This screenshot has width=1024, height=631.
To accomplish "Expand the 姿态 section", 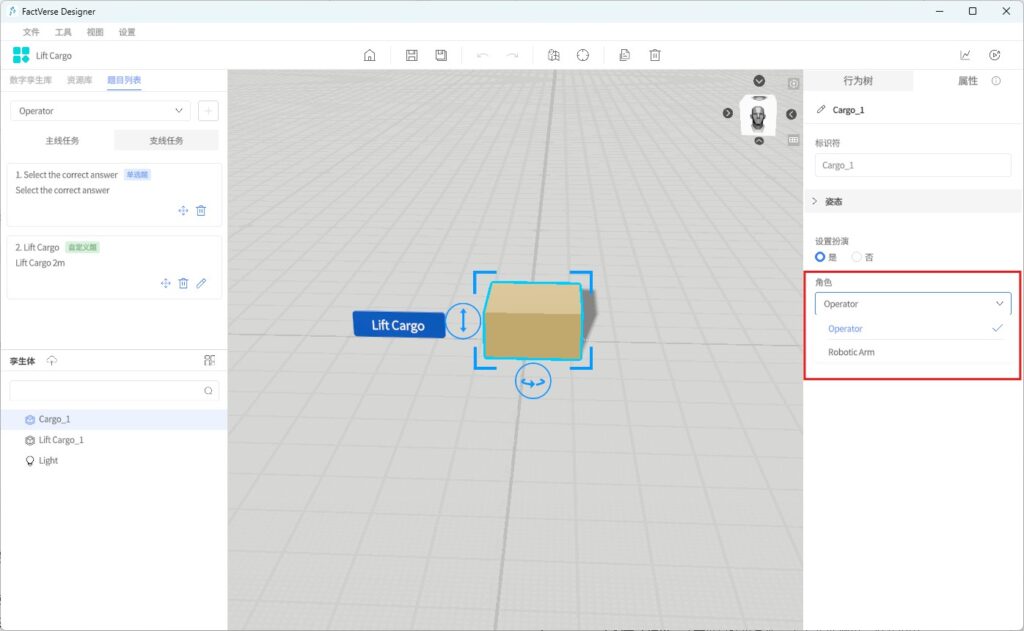I will pyautogui.click(x=815, y=202).
